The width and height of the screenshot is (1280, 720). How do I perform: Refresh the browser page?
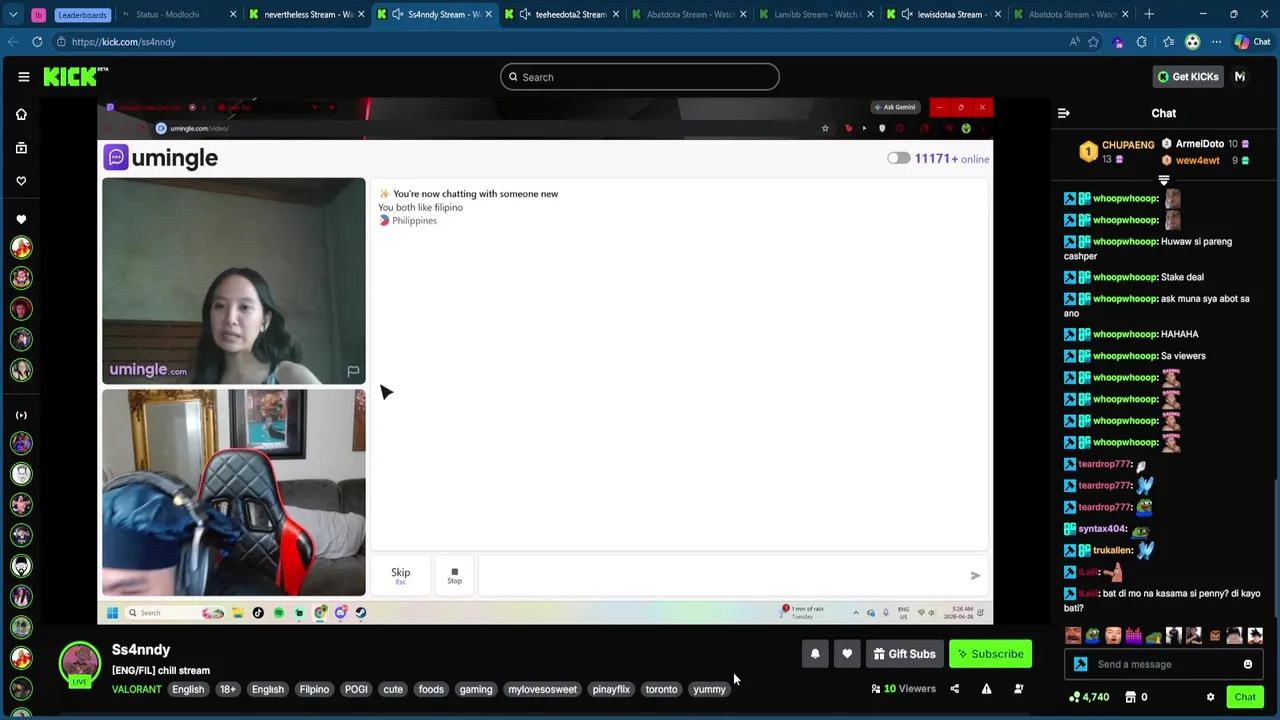37,42
